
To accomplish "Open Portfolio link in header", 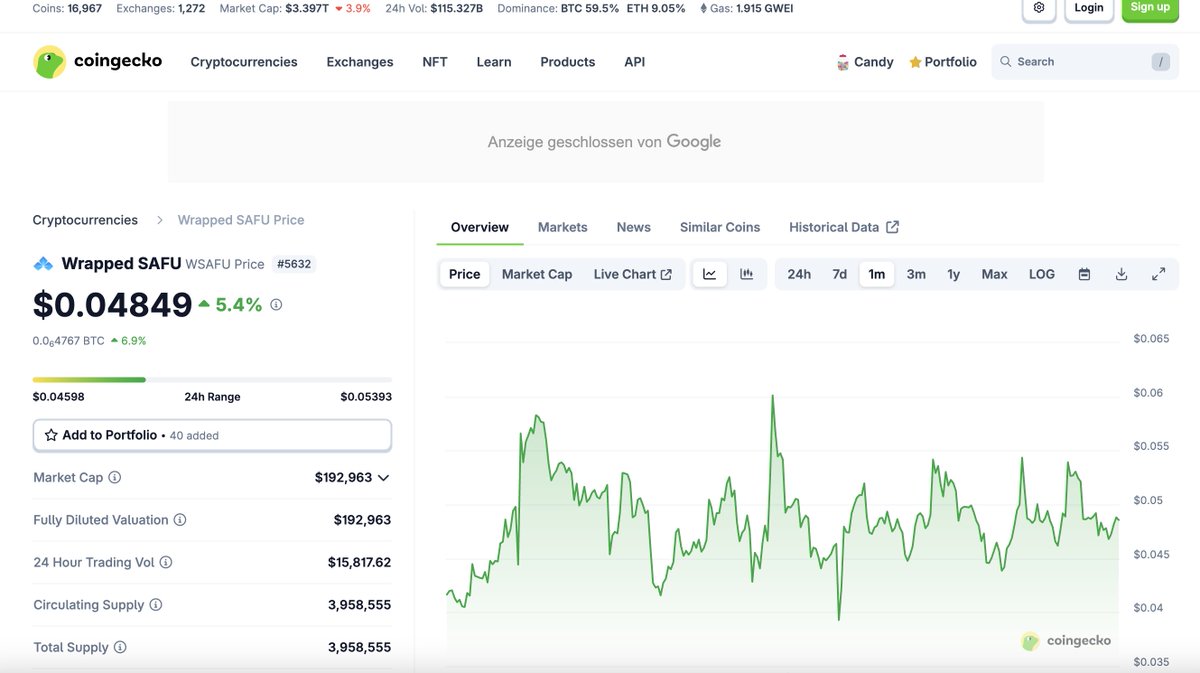I will click(x=943, y=62).
